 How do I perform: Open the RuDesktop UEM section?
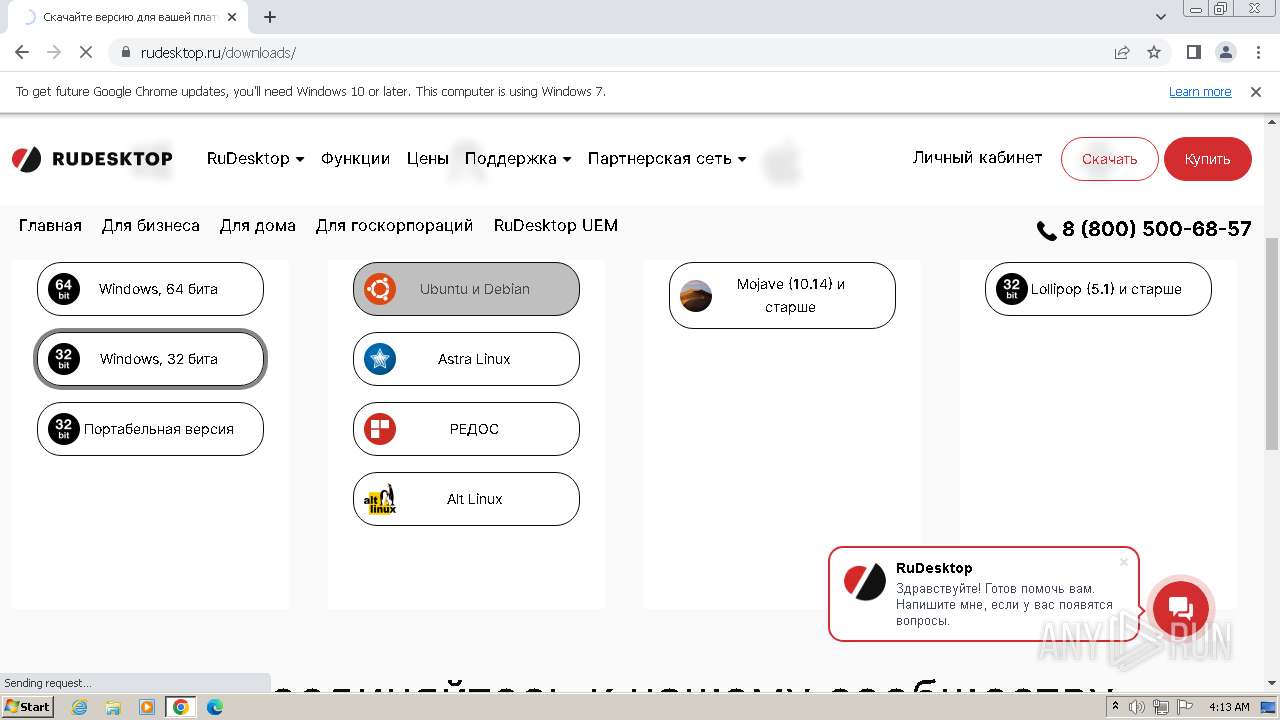click(556, 226)
